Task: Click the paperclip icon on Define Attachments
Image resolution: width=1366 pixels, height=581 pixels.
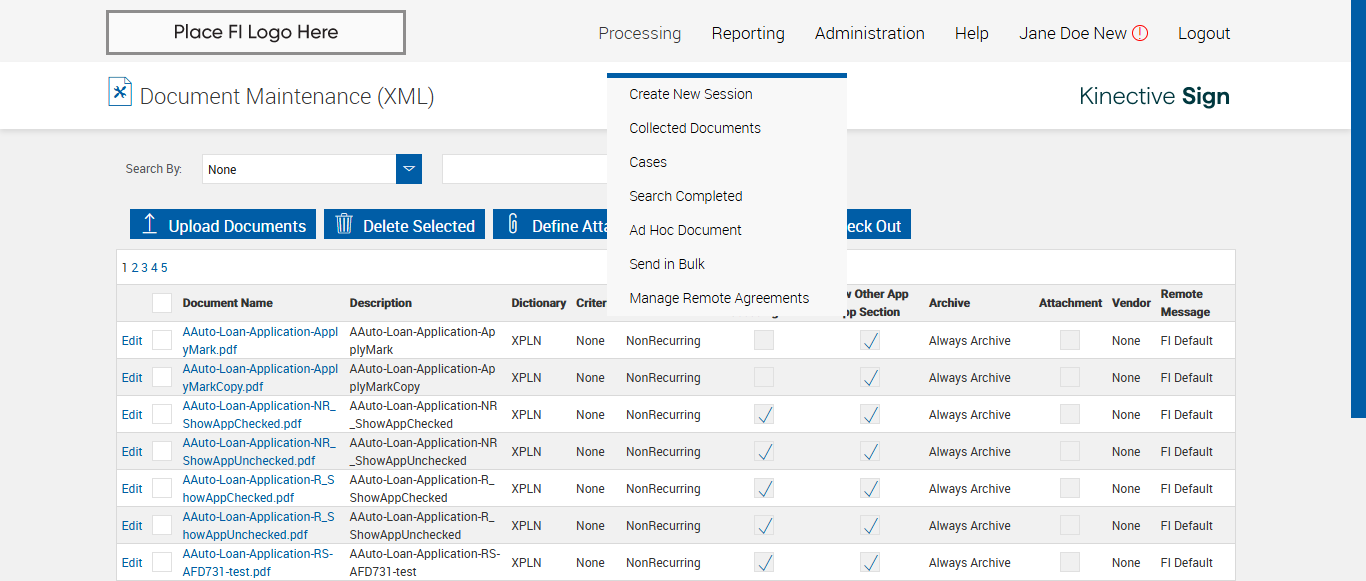Action: tap(513, 224)
